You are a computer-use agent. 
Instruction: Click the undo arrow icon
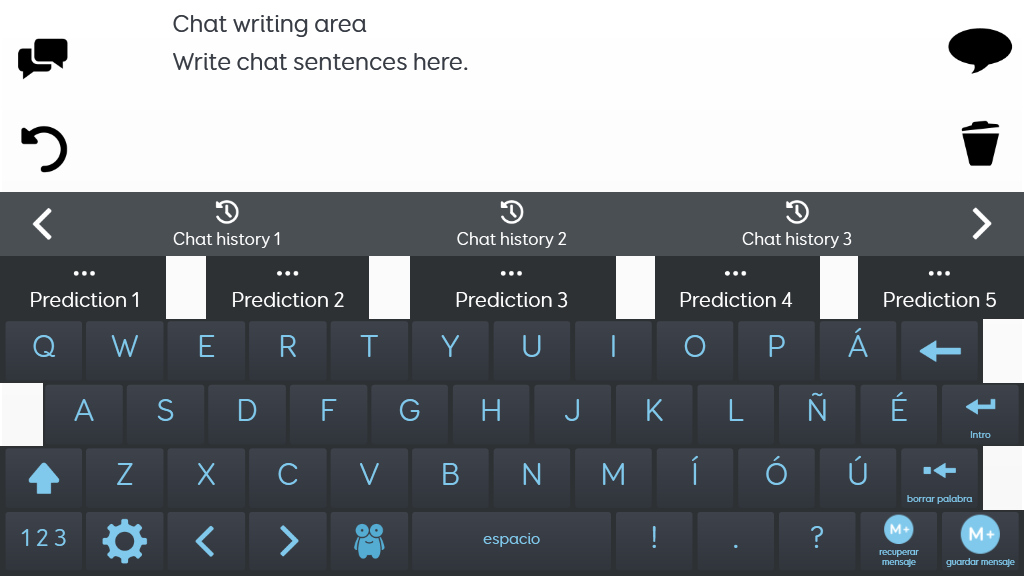pyautogui.click(x=44, y=149)
